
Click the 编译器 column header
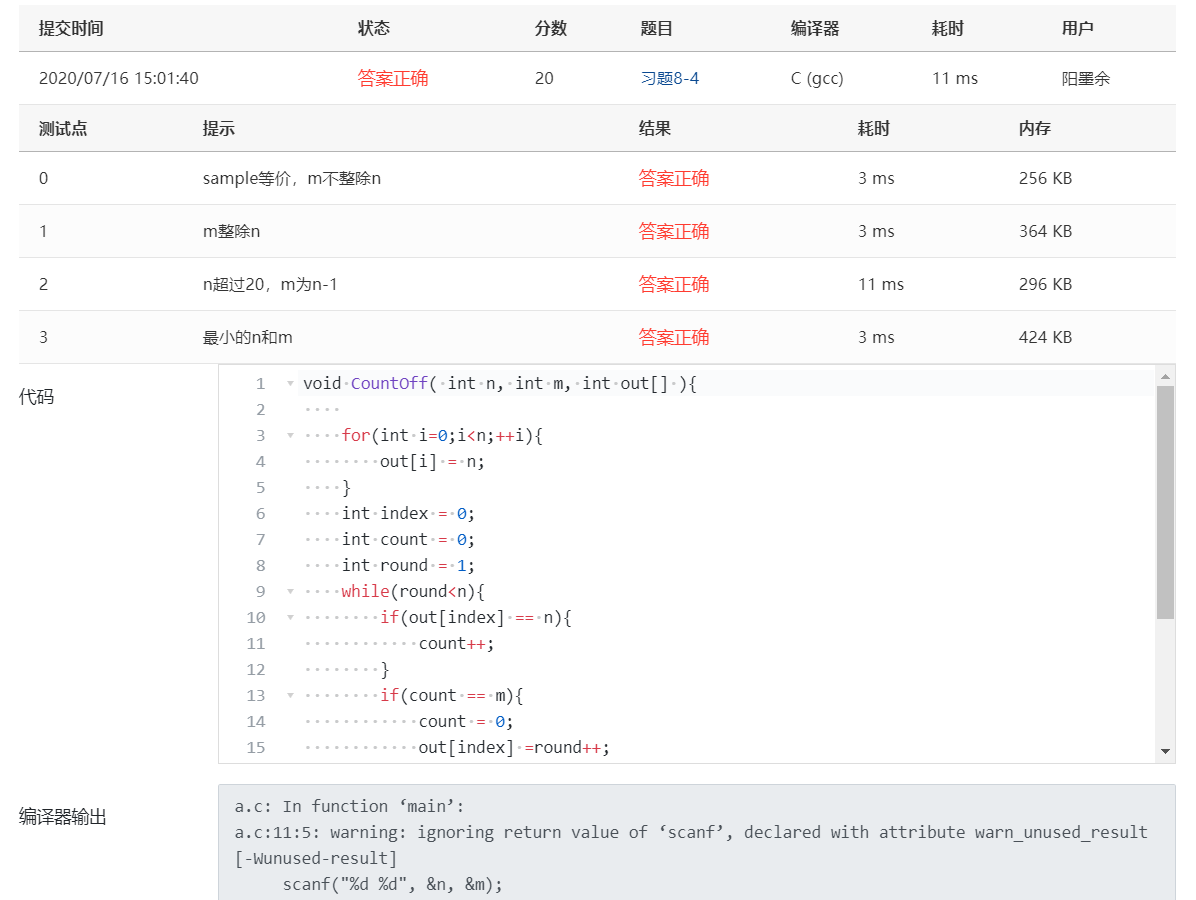click(813, 28)
